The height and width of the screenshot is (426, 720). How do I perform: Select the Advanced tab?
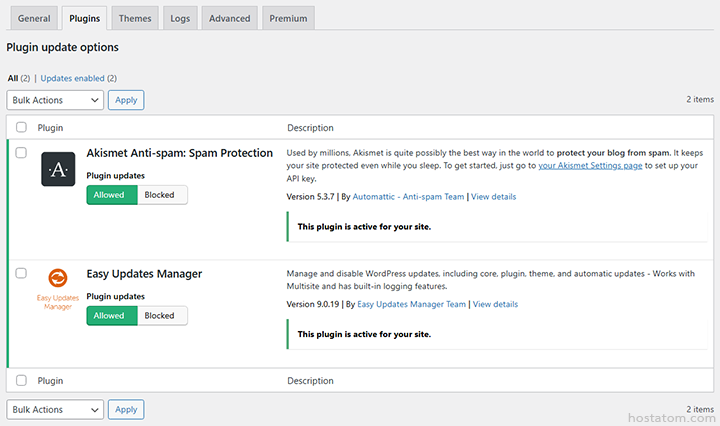click(x=229, y=18)
